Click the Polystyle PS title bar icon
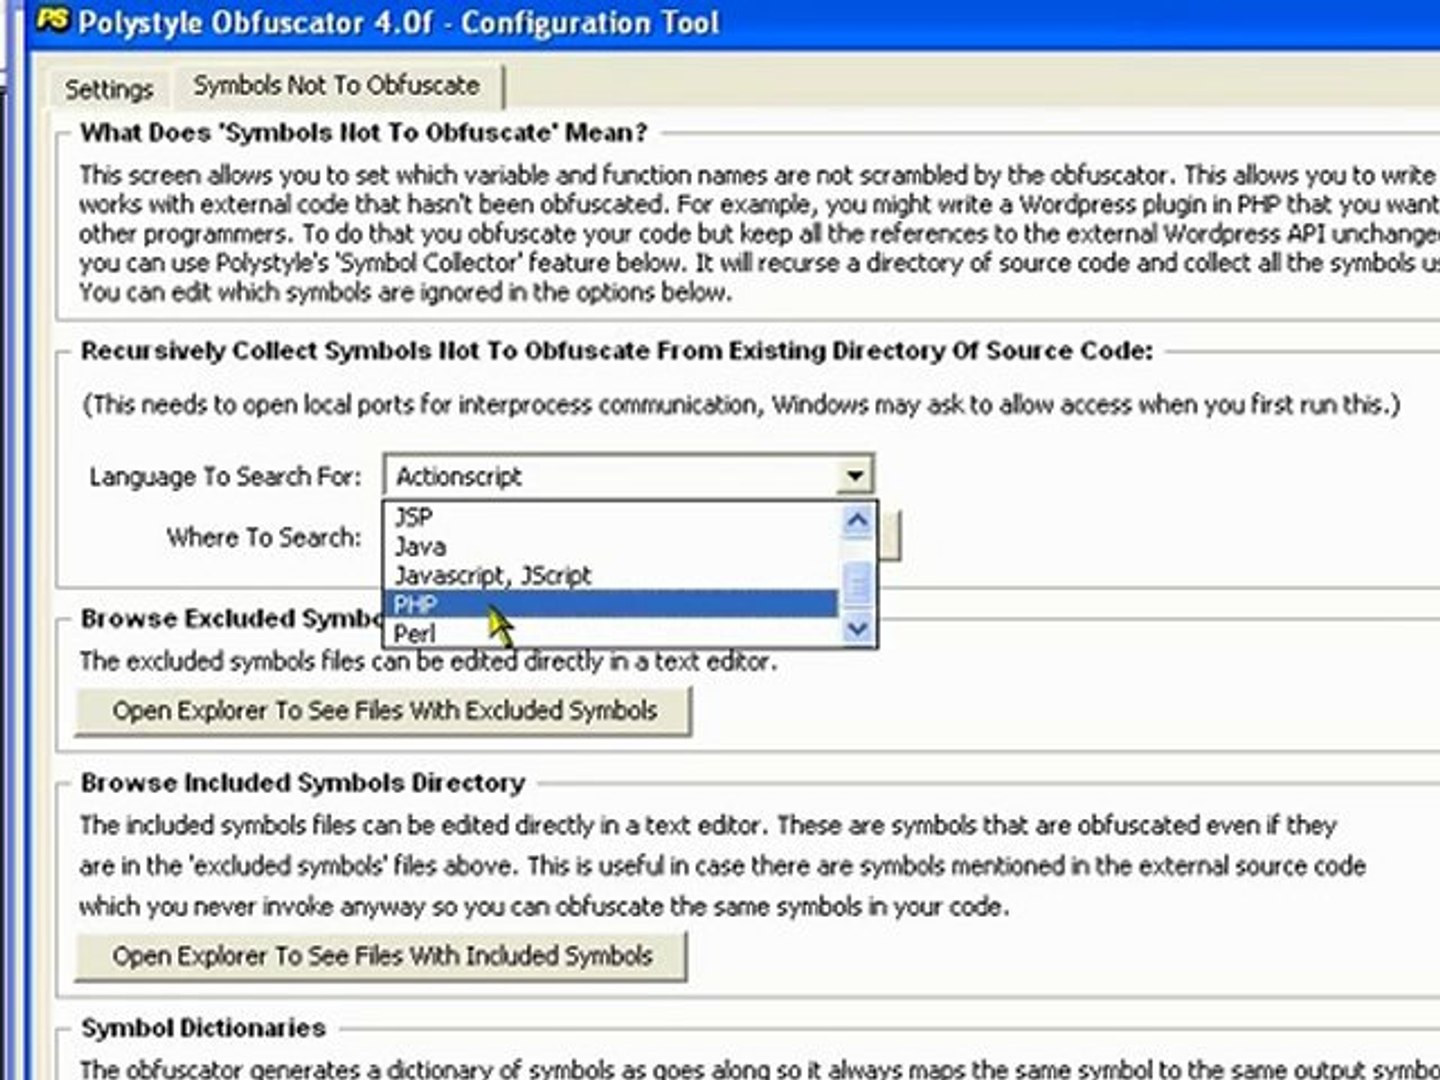 [x=51, y=19]
